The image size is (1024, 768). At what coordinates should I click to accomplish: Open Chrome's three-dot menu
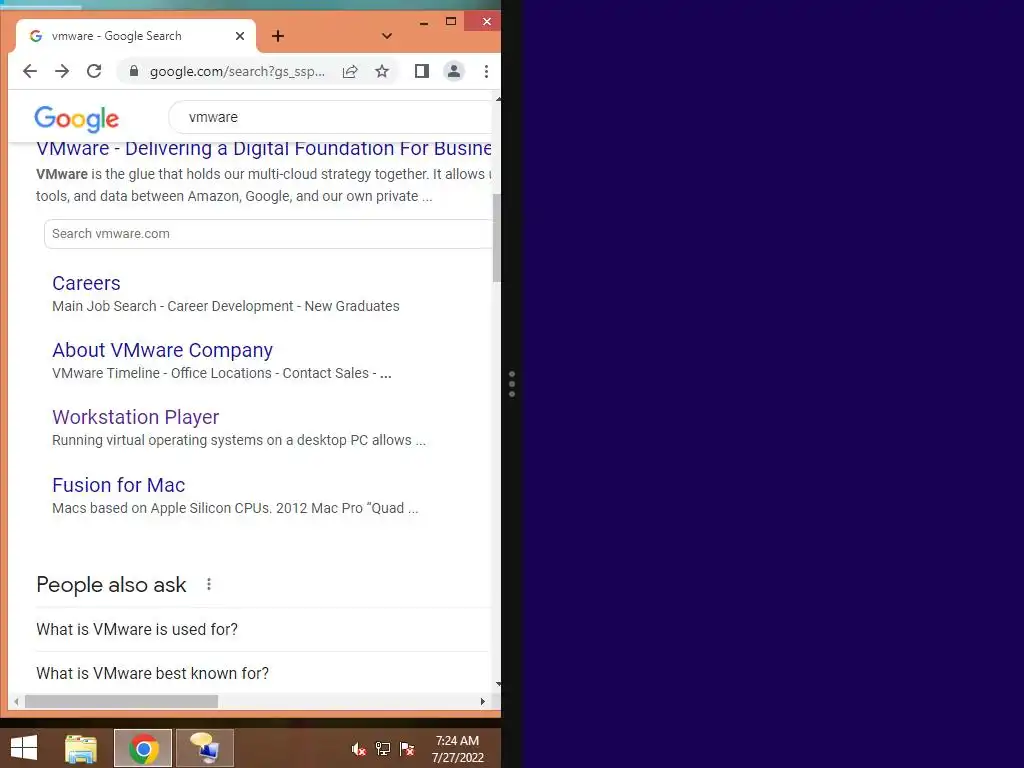pyautogui.click(x=486, y=71)
